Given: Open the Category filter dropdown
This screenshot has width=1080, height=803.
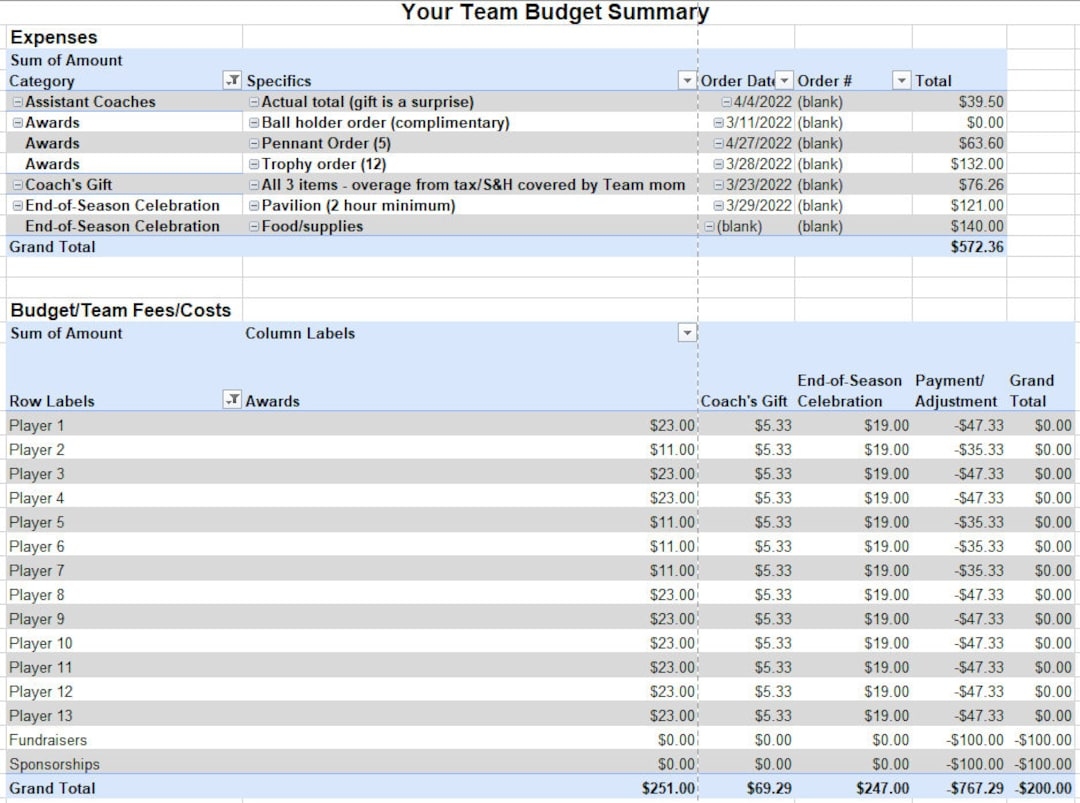Looking at the screenshot, I should [231, 81].
